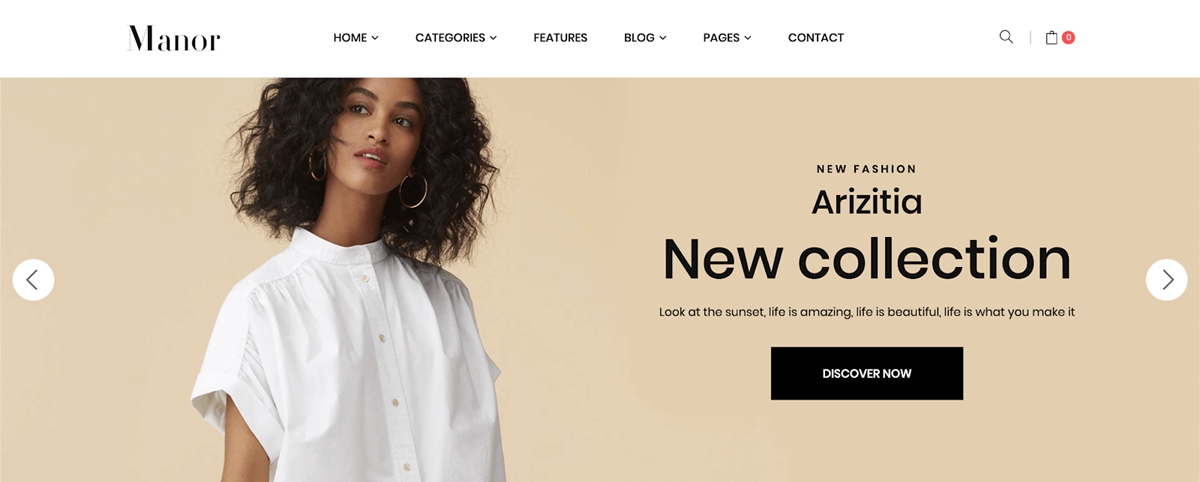Select the HOME menu label
Viewport: 1200px width, 482px height.
coord(350,38)
